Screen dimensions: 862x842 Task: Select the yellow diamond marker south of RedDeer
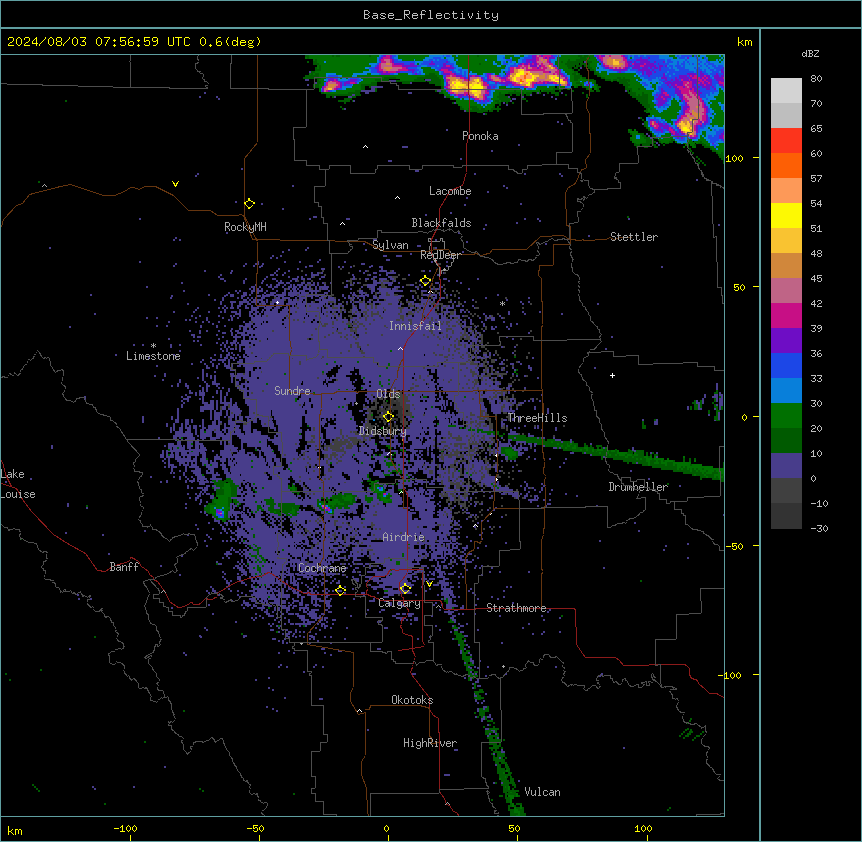425,281
